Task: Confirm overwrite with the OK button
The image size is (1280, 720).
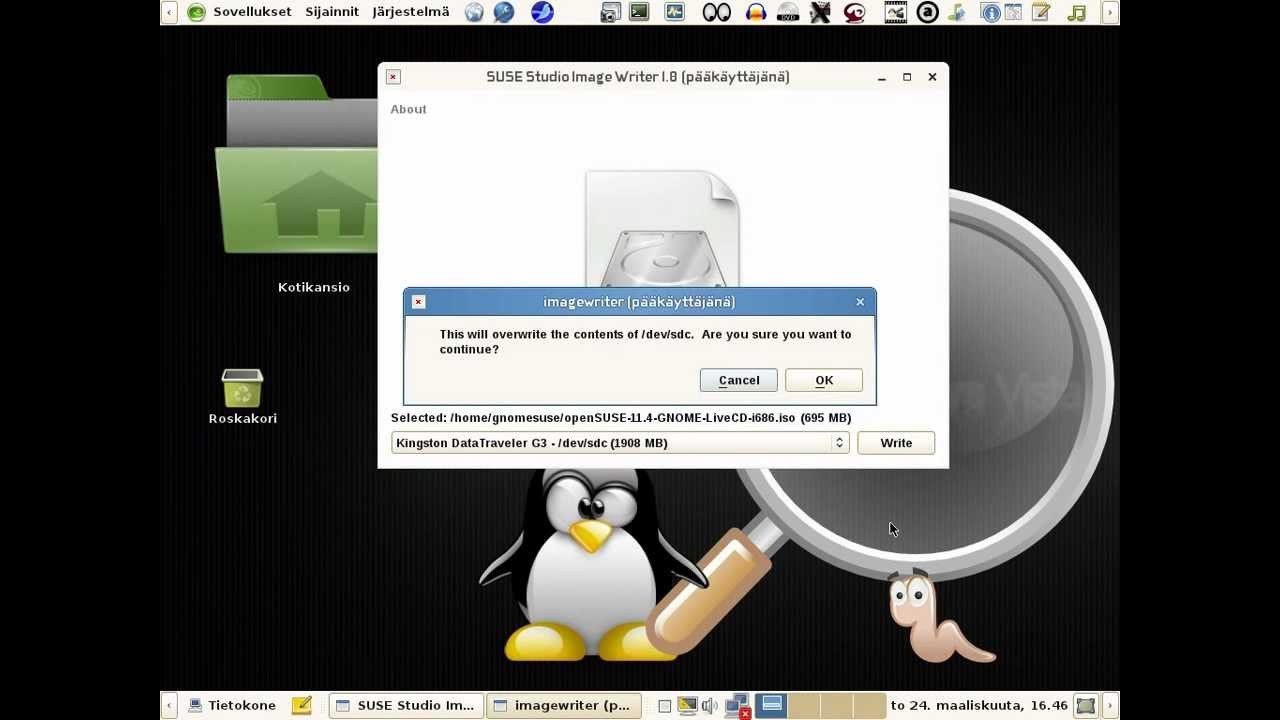Action: point(824,380)
